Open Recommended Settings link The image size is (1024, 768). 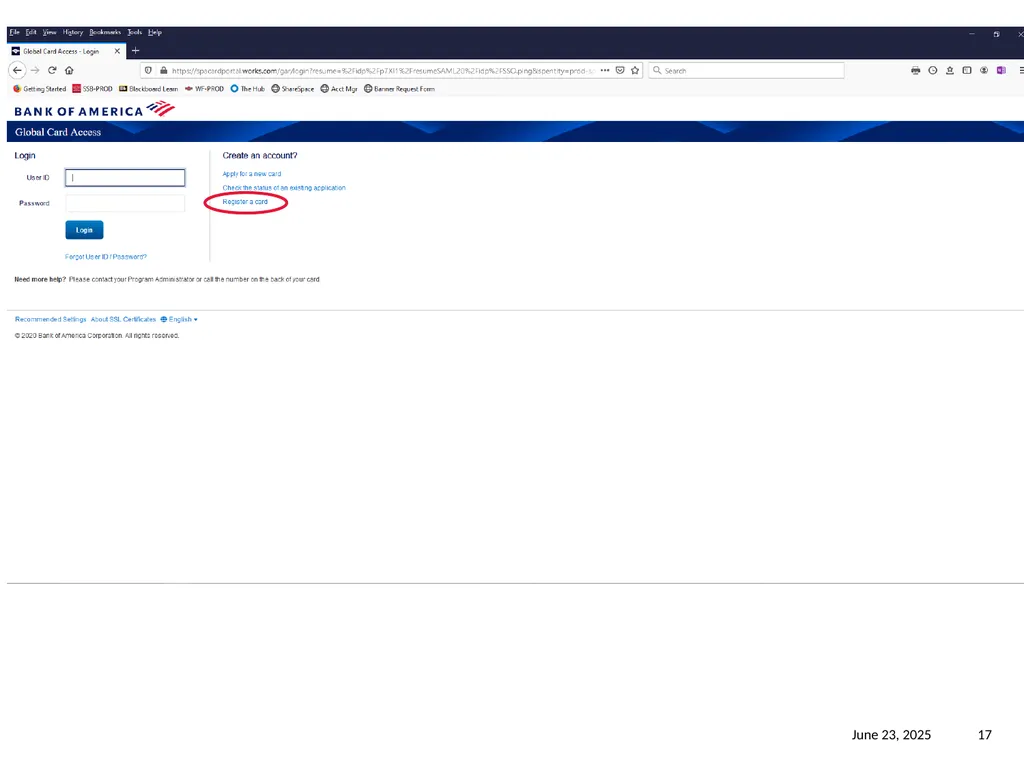(x=50, y=319)
